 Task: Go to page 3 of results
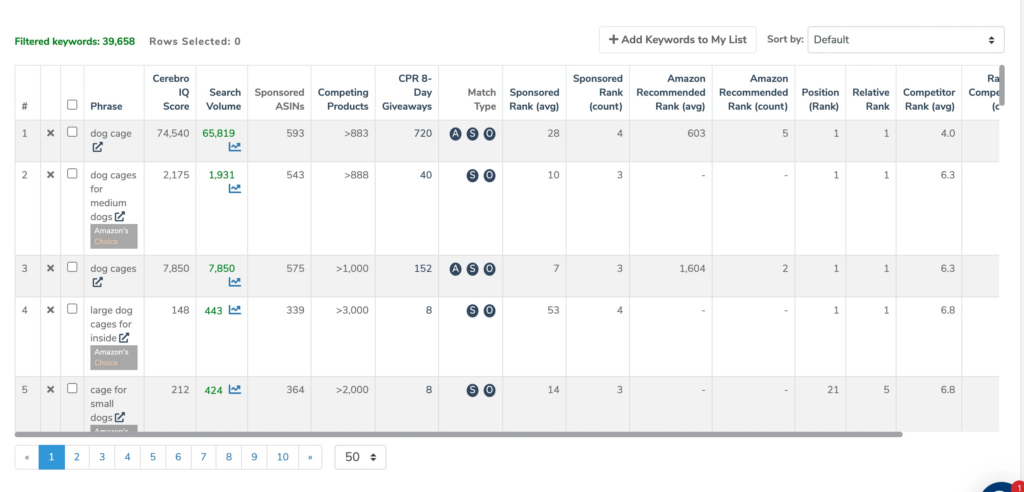coord(101,457)
